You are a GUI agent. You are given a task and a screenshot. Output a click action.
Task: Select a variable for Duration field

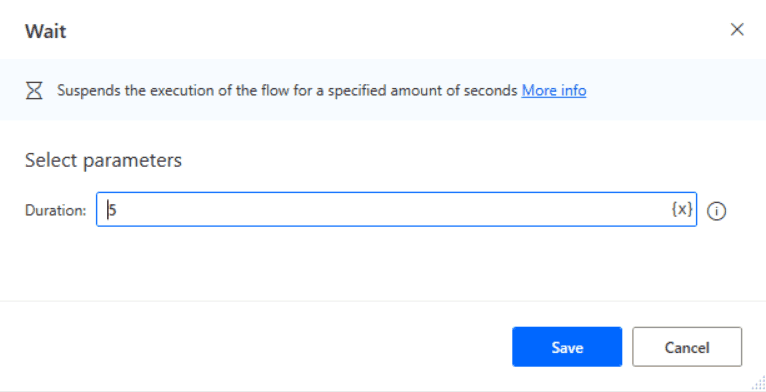click(682, 210)
